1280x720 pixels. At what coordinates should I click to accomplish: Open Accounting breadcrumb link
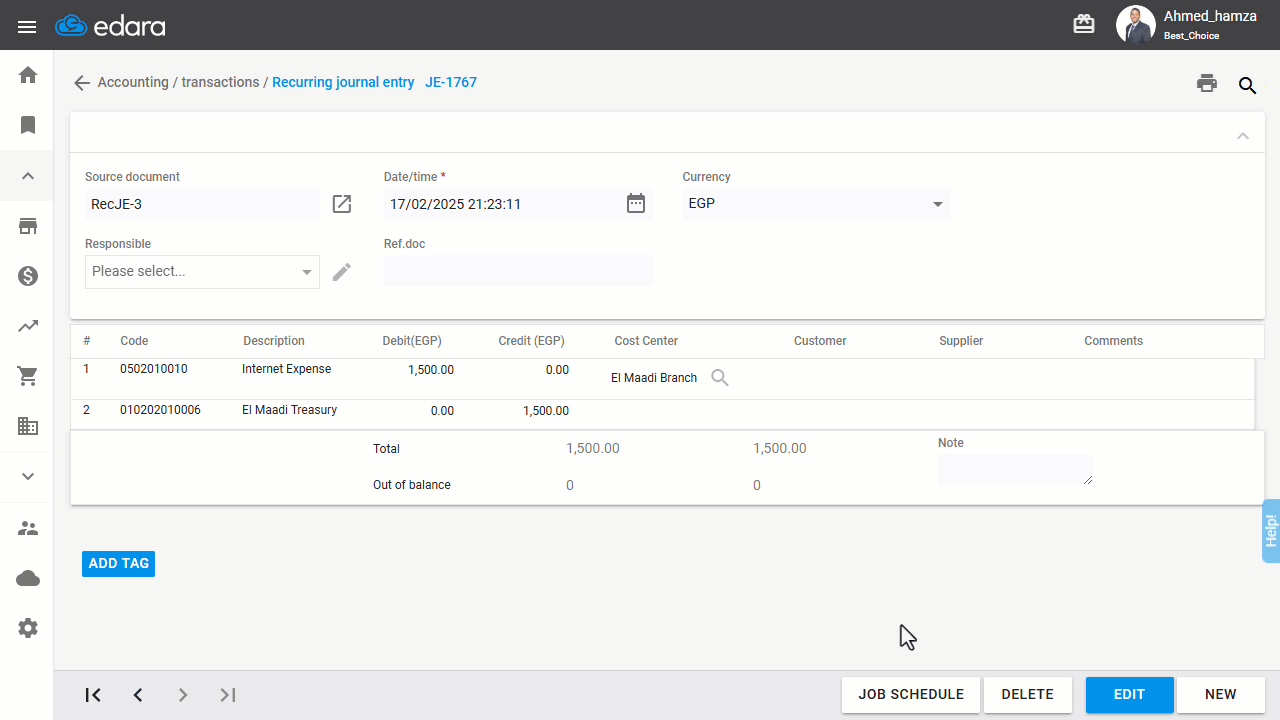[133, 82]
